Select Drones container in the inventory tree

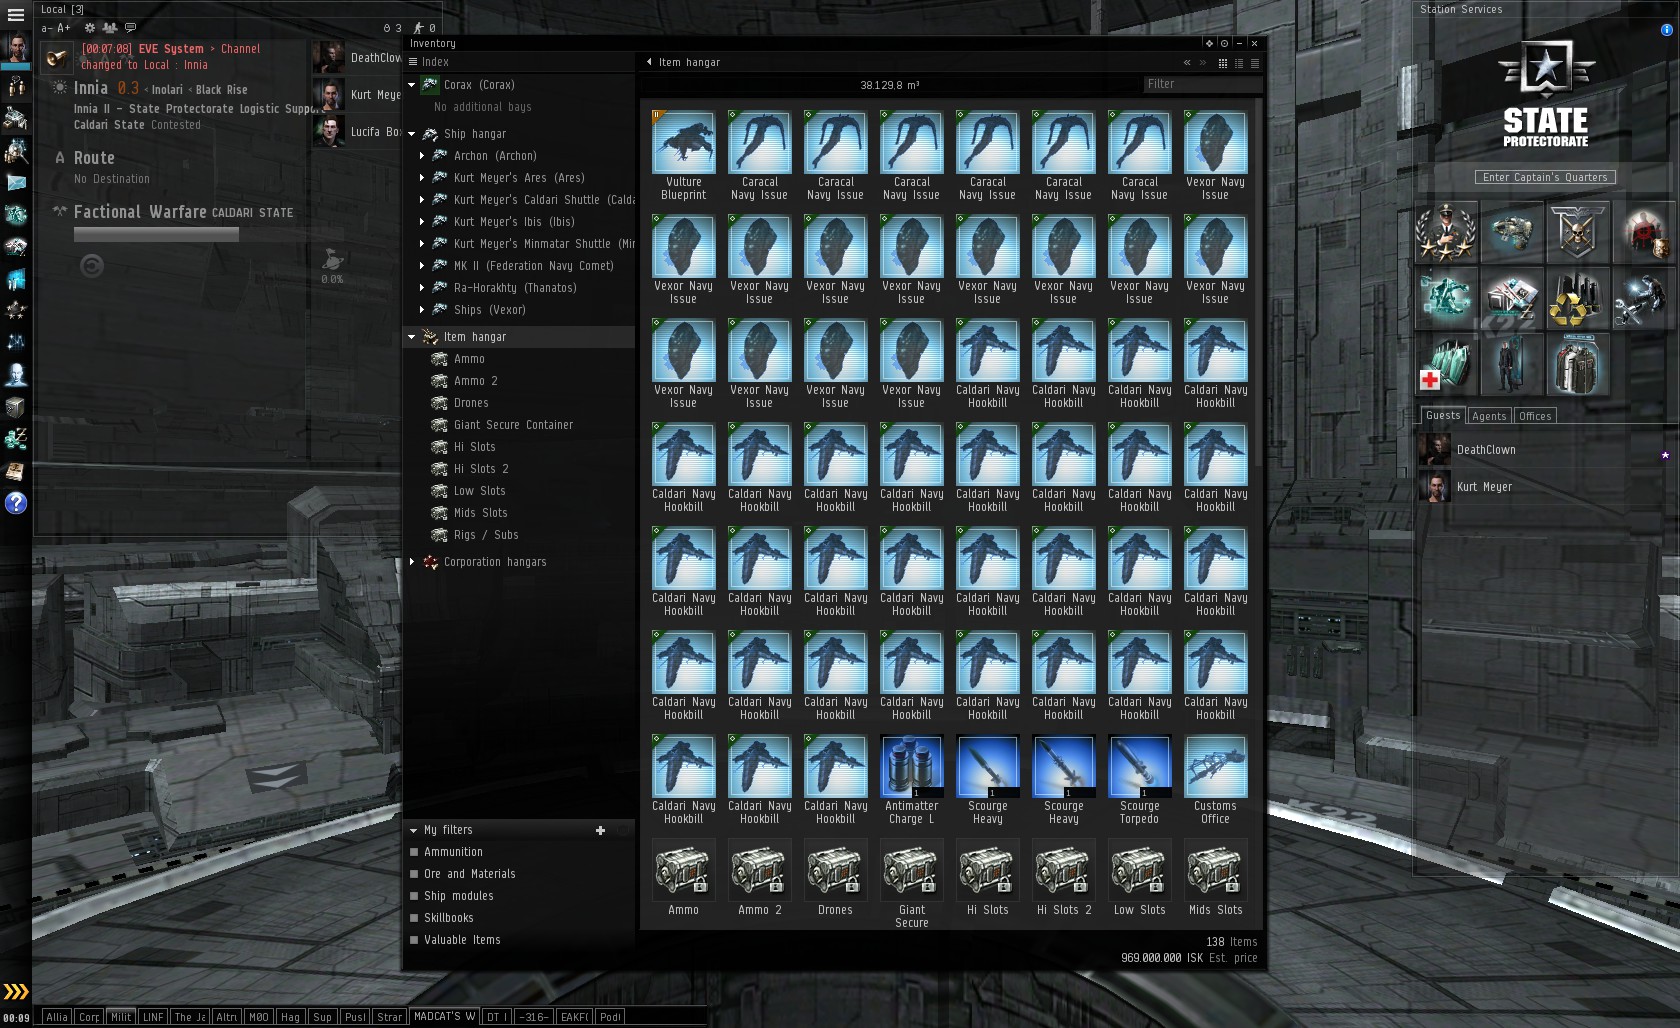[x=471, y=403]
